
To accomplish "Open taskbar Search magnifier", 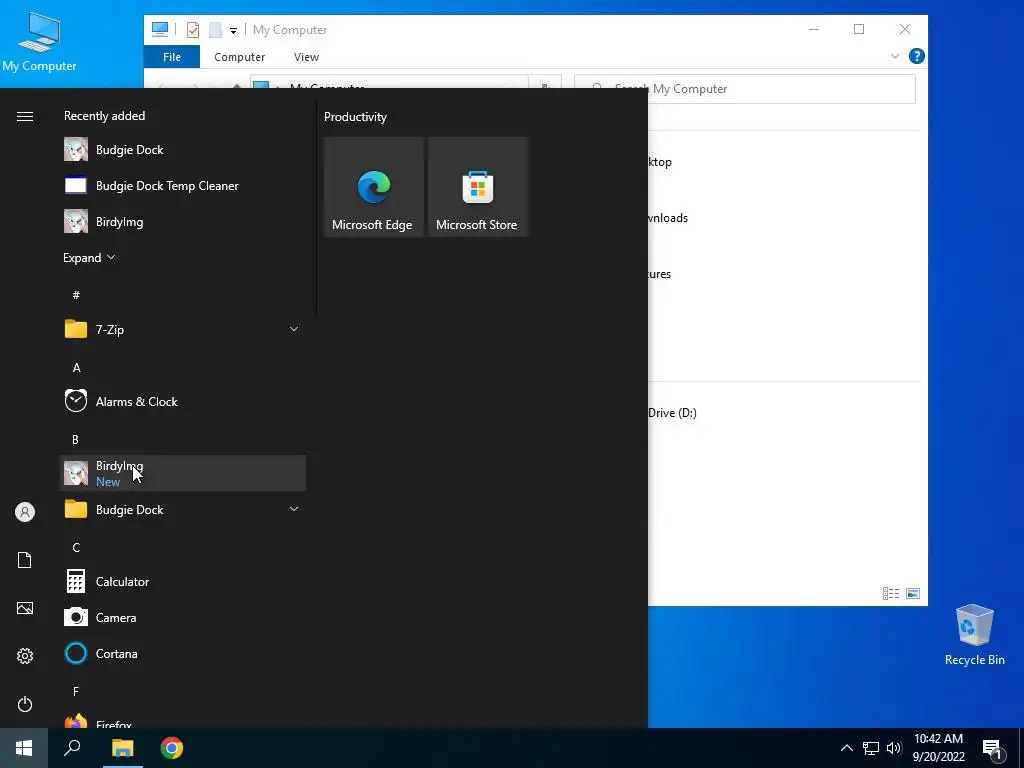I will coord(72,748).
